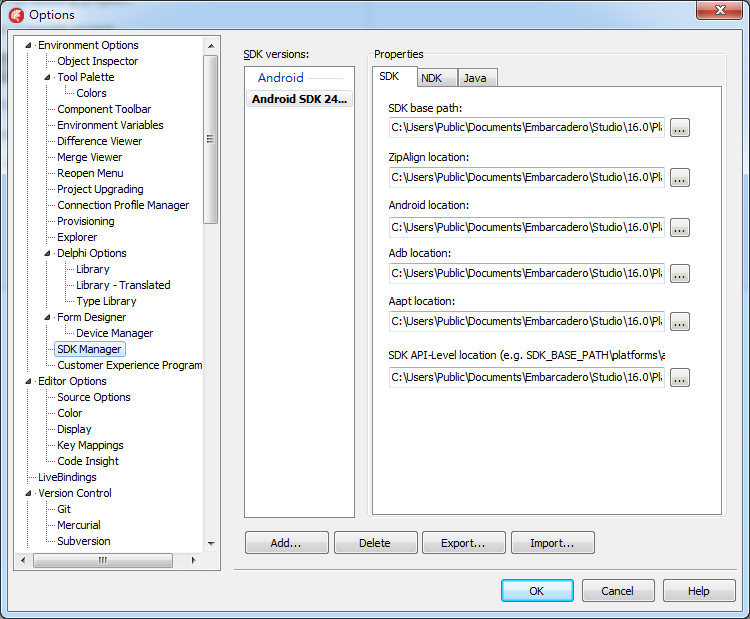This screenshot has height=619, width=750.
Task: Open Project Upgrading options
Action: click(x=100, y=189)
